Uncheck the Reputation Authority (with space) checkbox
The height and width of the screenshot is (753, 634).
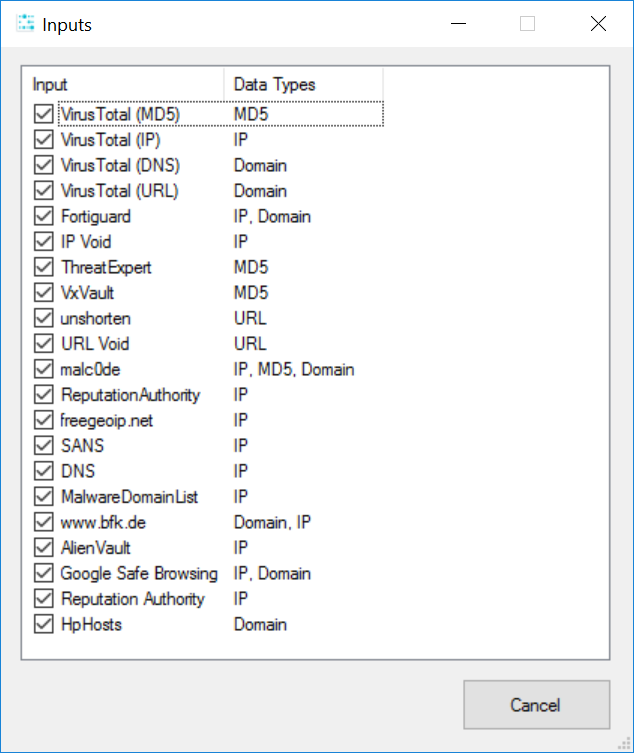44,598
